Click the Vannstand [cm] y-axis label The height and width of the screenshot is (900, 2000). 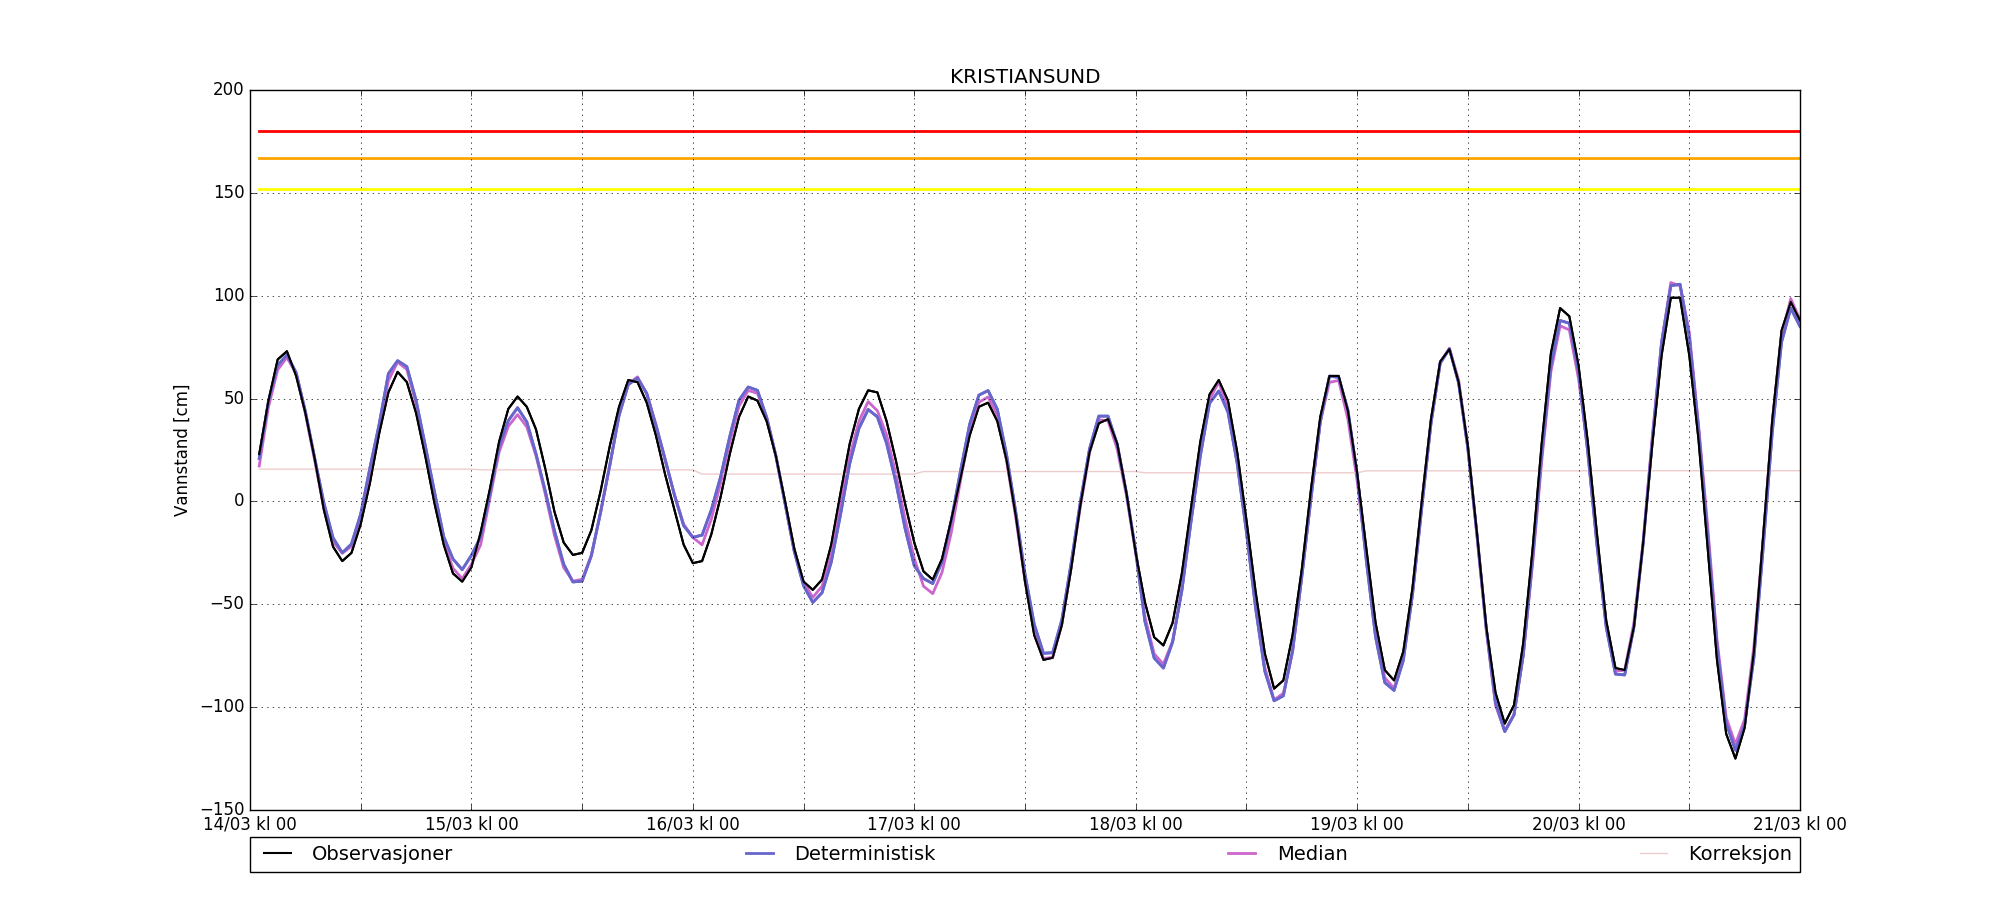[x=181, y=450]
